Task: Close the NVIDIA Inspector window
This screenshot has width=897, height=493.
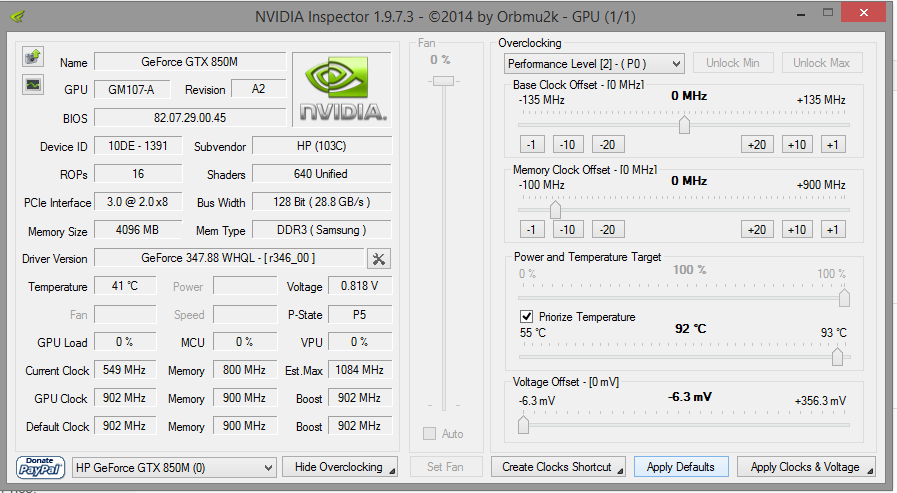Action: [x=864, y=12]
